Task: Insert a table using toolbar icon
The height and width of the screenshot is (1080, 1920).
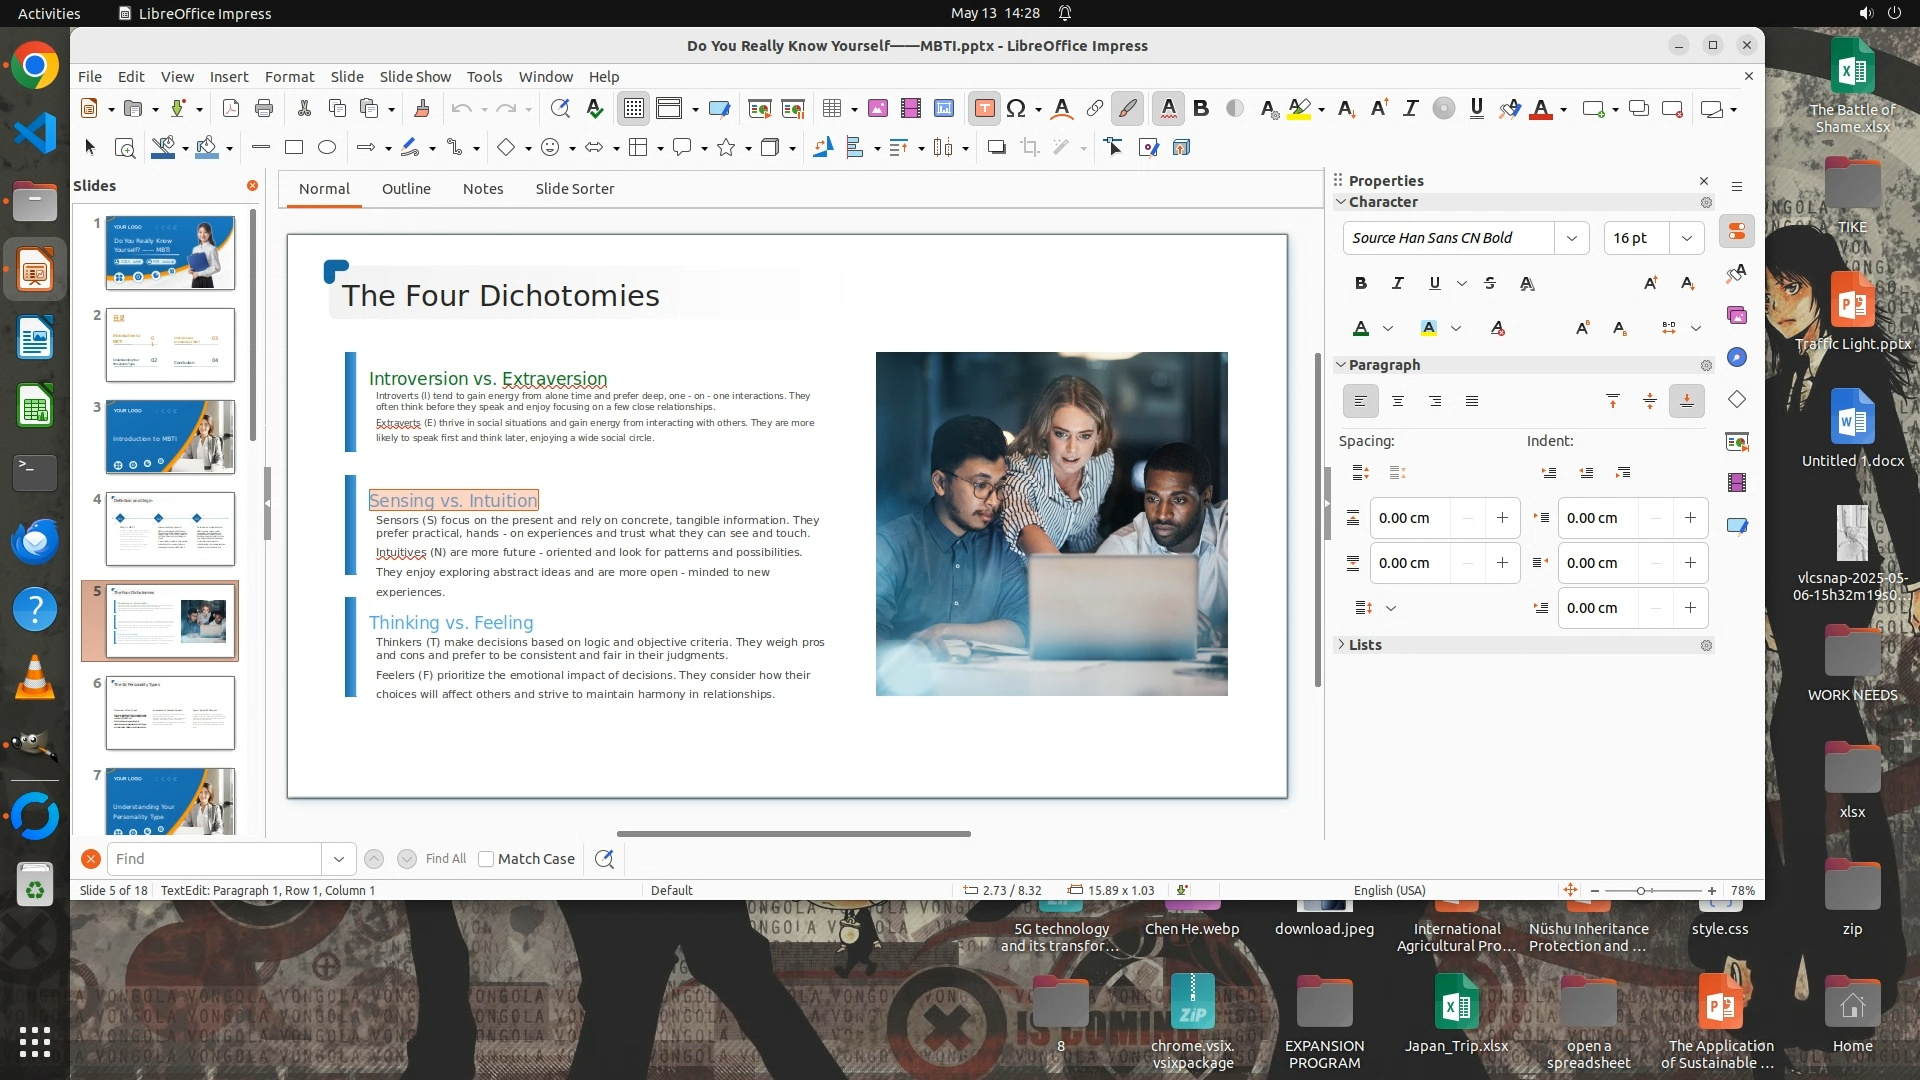Action: [x=831, y=109]
